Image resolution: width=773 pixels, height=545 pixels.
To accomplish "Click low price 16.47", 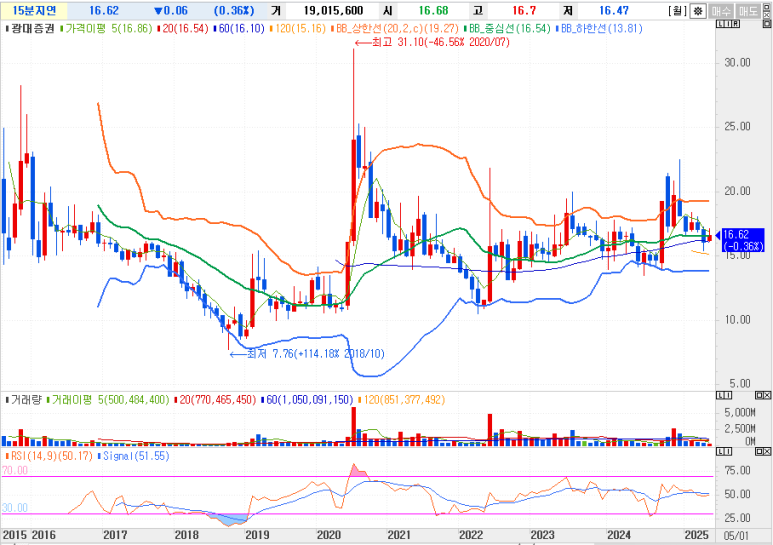I will point(614,11).
